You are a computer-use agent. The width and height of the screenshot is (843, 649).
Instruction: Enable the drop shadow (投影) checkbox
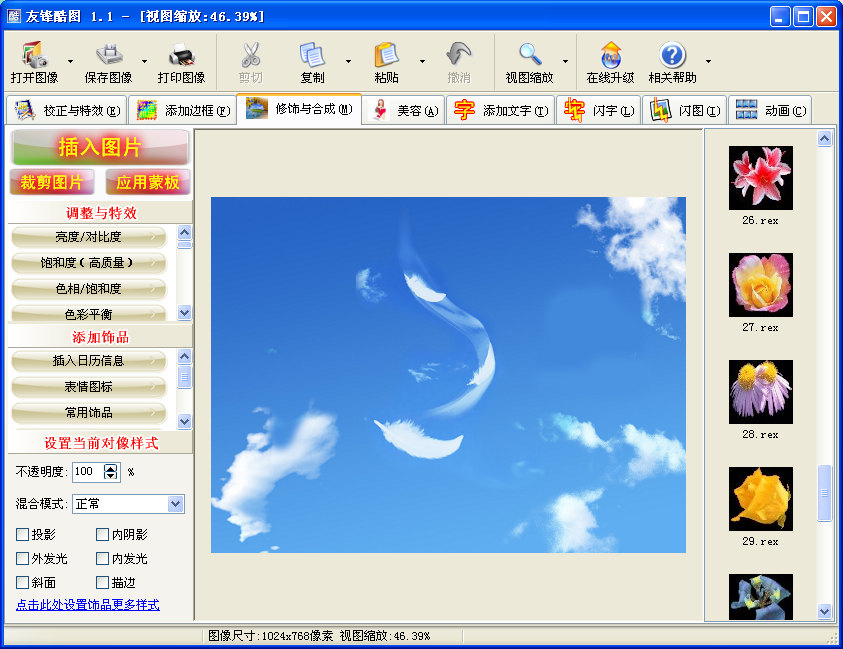[23, 535]
